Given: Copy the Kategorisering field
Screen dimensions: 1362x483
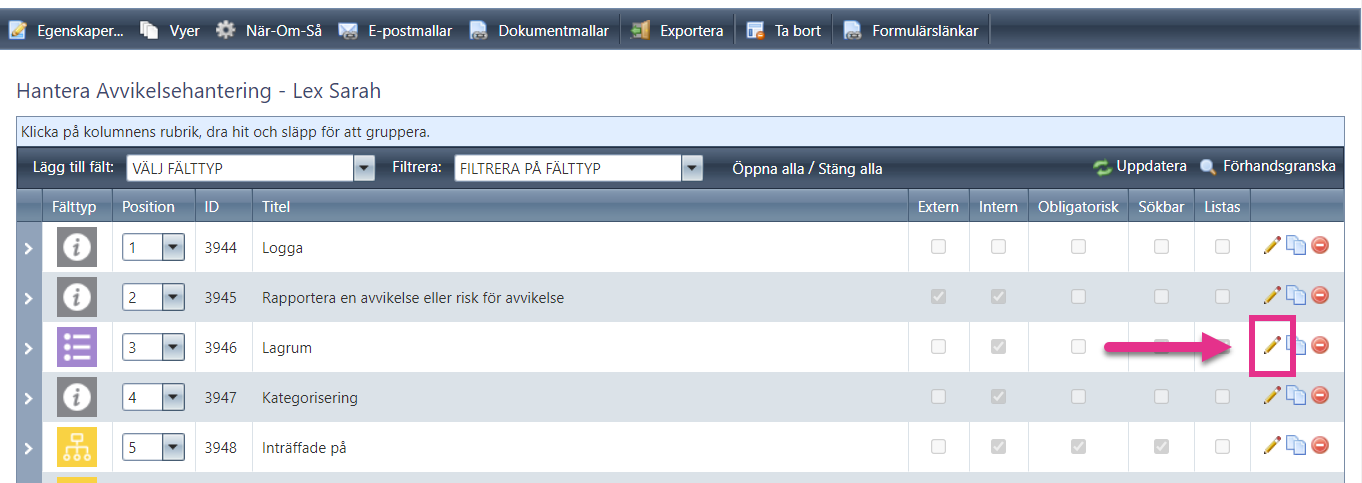Looking at the screenshot, I should [1296, 395].
